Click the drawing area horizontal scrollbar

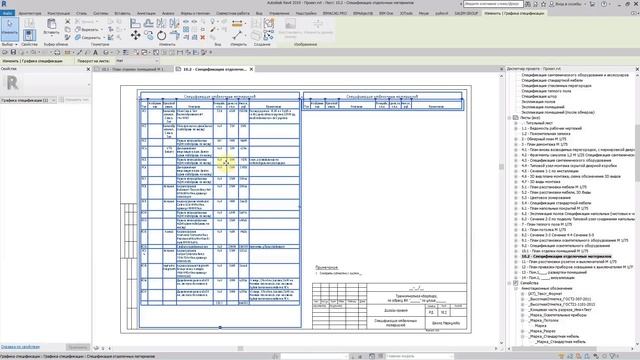240,349
